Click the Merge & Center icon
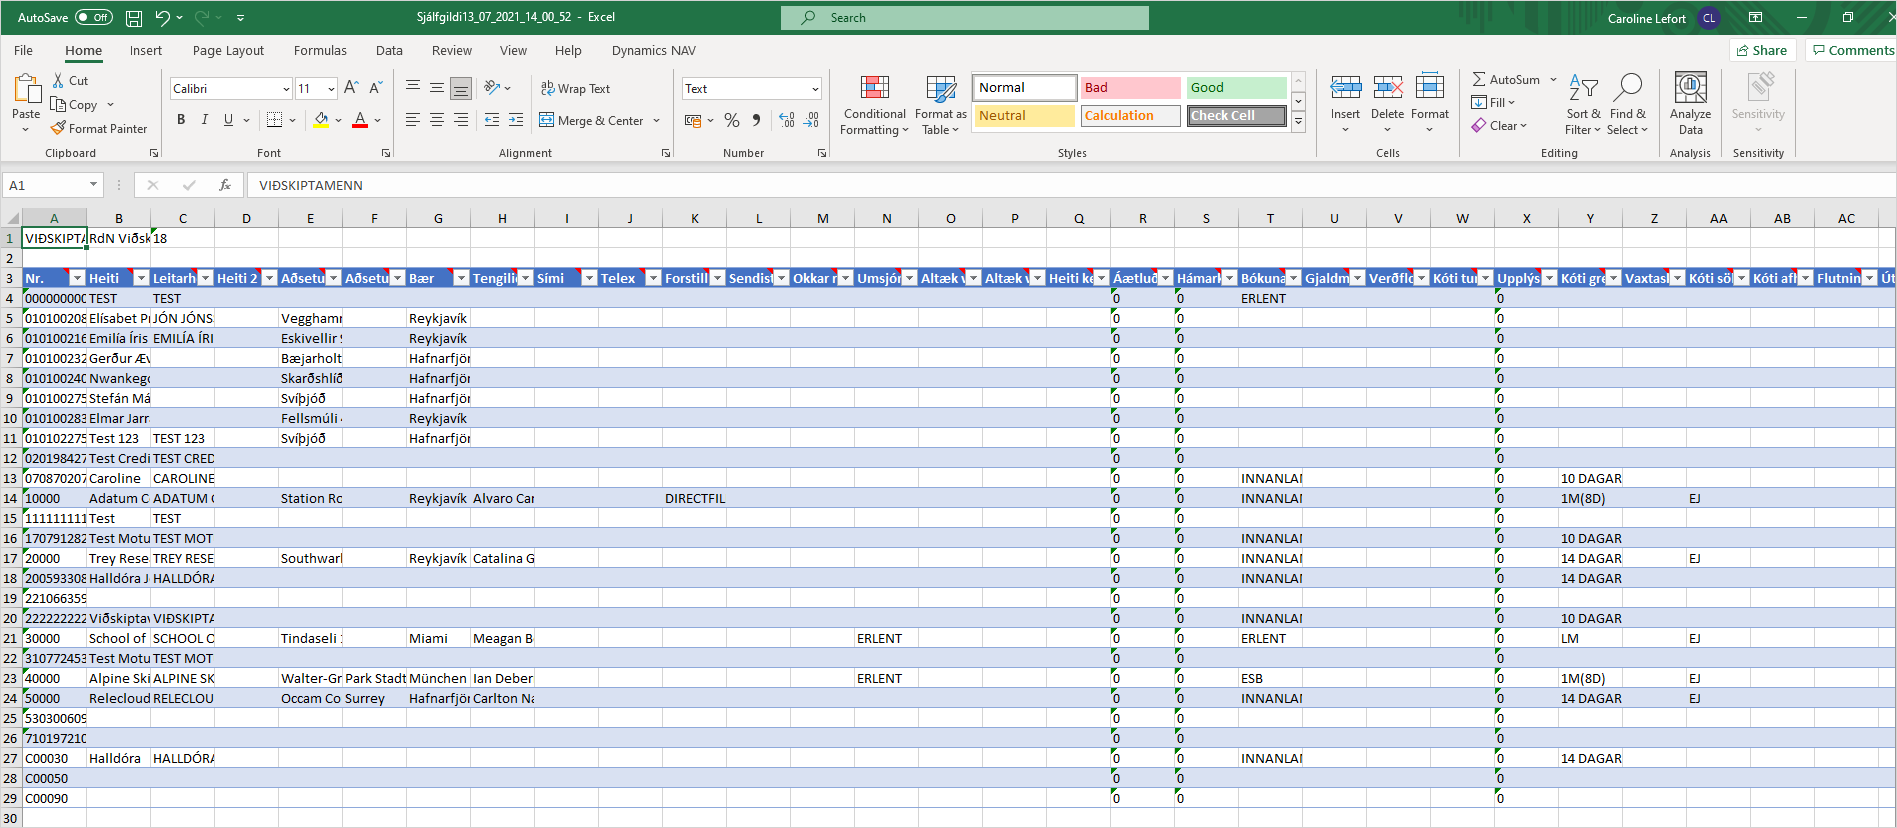This screenshot has width=1897, height=828. click(547, 120)
